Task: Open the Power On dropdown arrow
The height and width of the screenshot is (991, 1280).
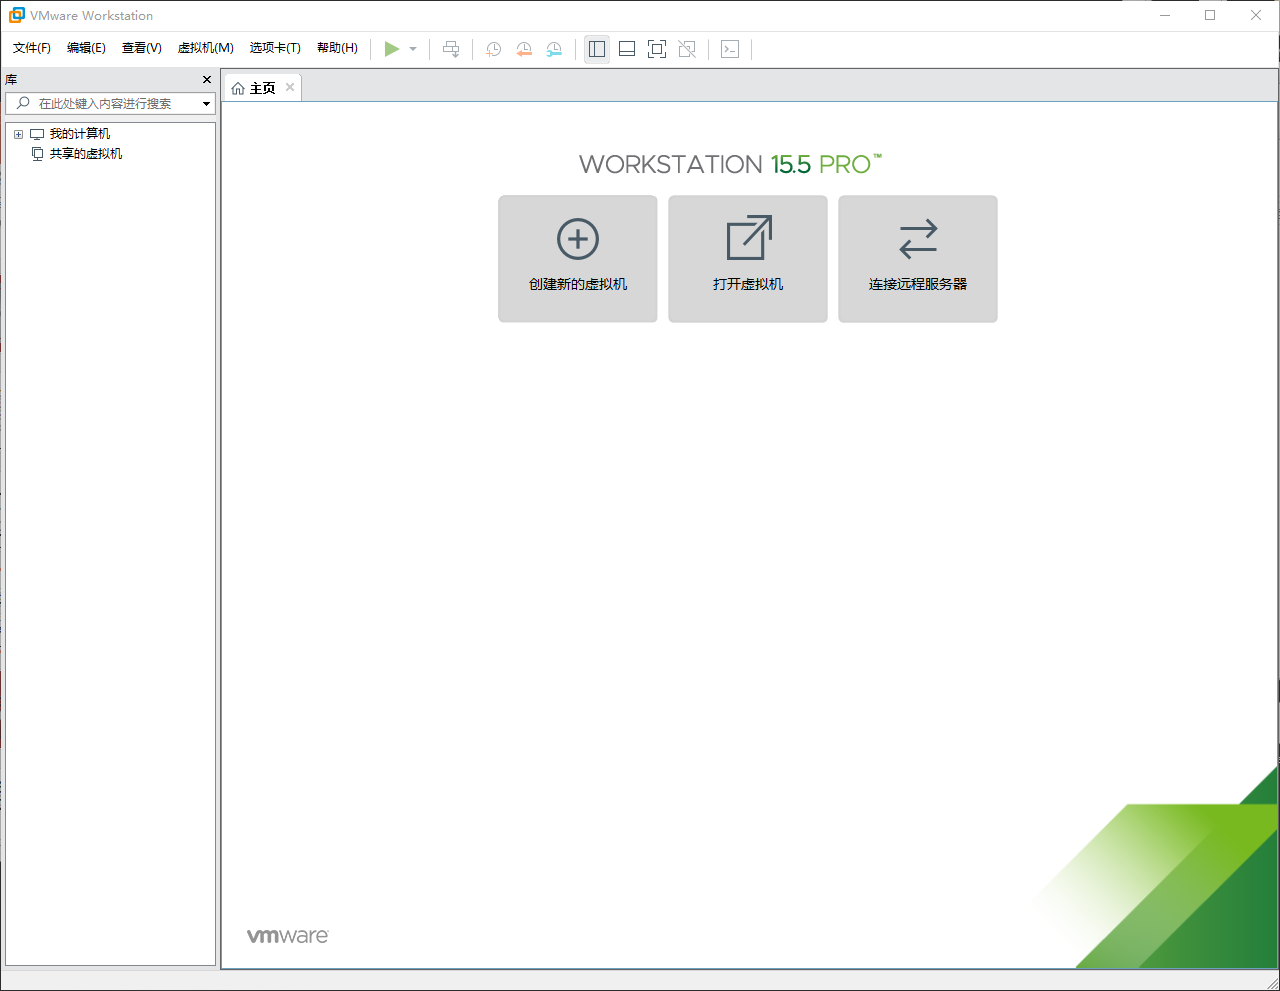Action: pos(412,48)
